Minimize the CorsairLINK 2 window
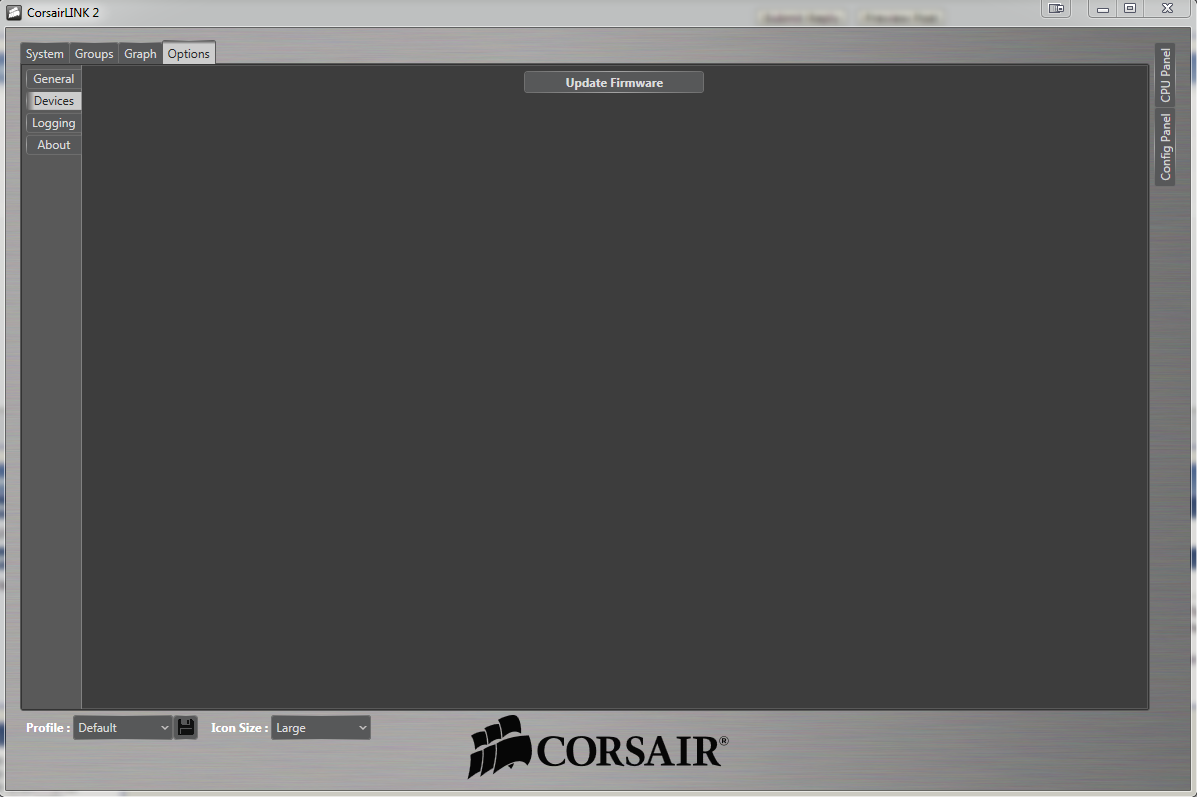The image size is (1197, 797). (x=1102, y=8)
